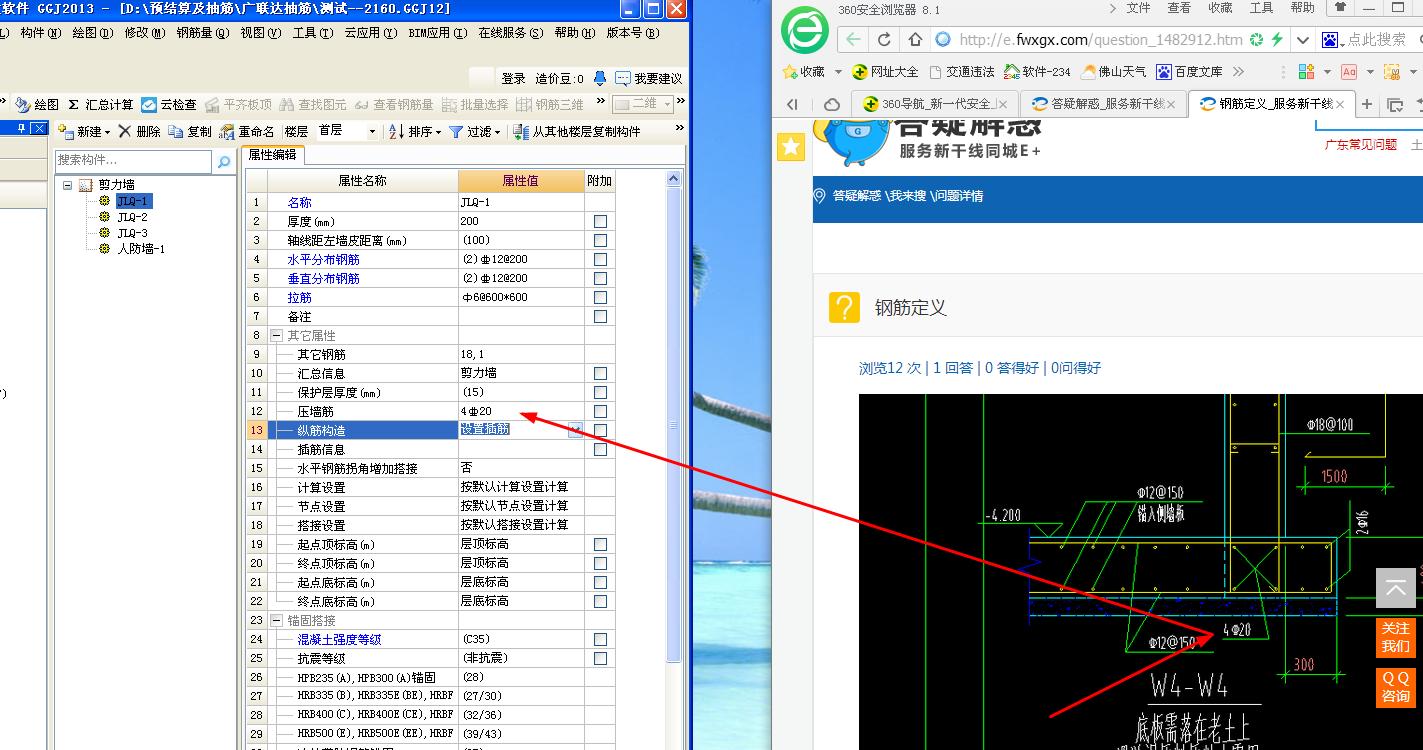Open the 佛山天气 bookmark
Image resolution: width=1423 pixels, height=750 pixels.
[1113, 72]
